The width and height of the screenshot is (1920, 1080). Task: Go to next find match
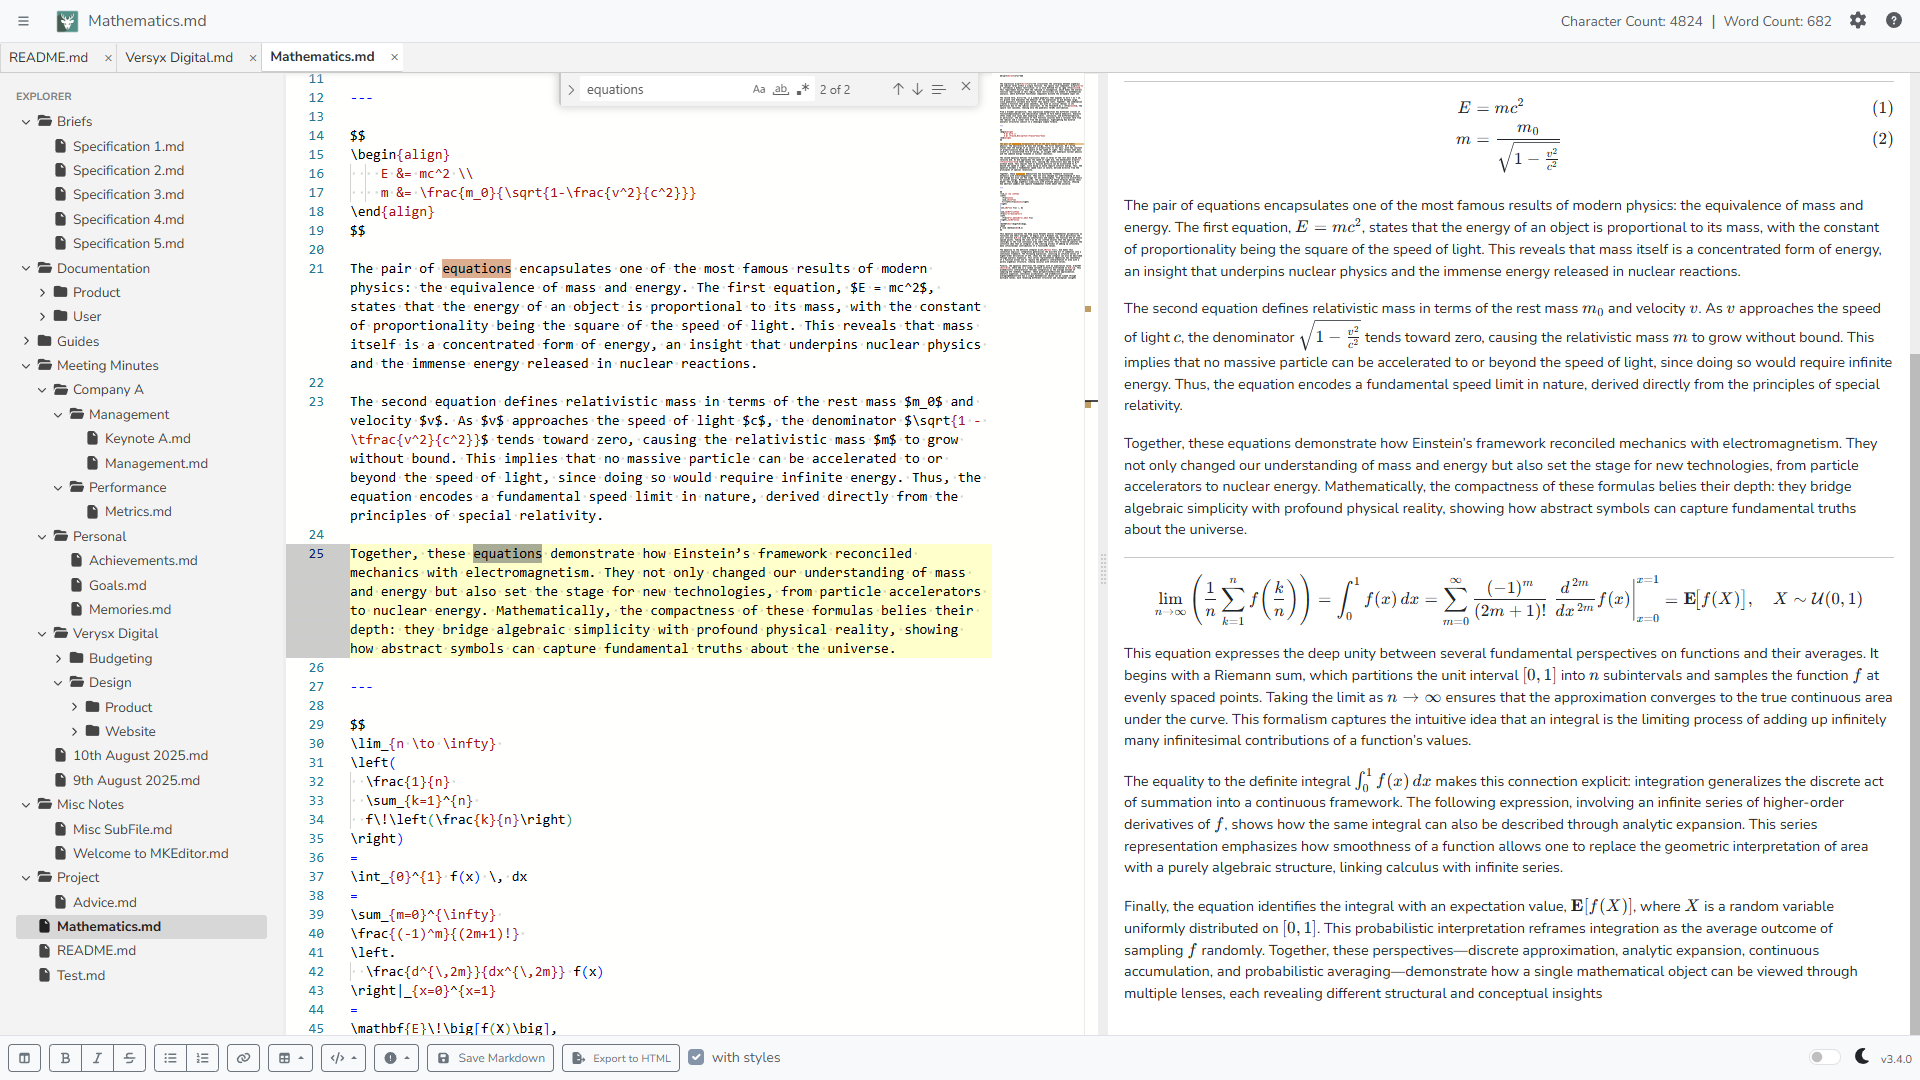click(x=917, y=89)
